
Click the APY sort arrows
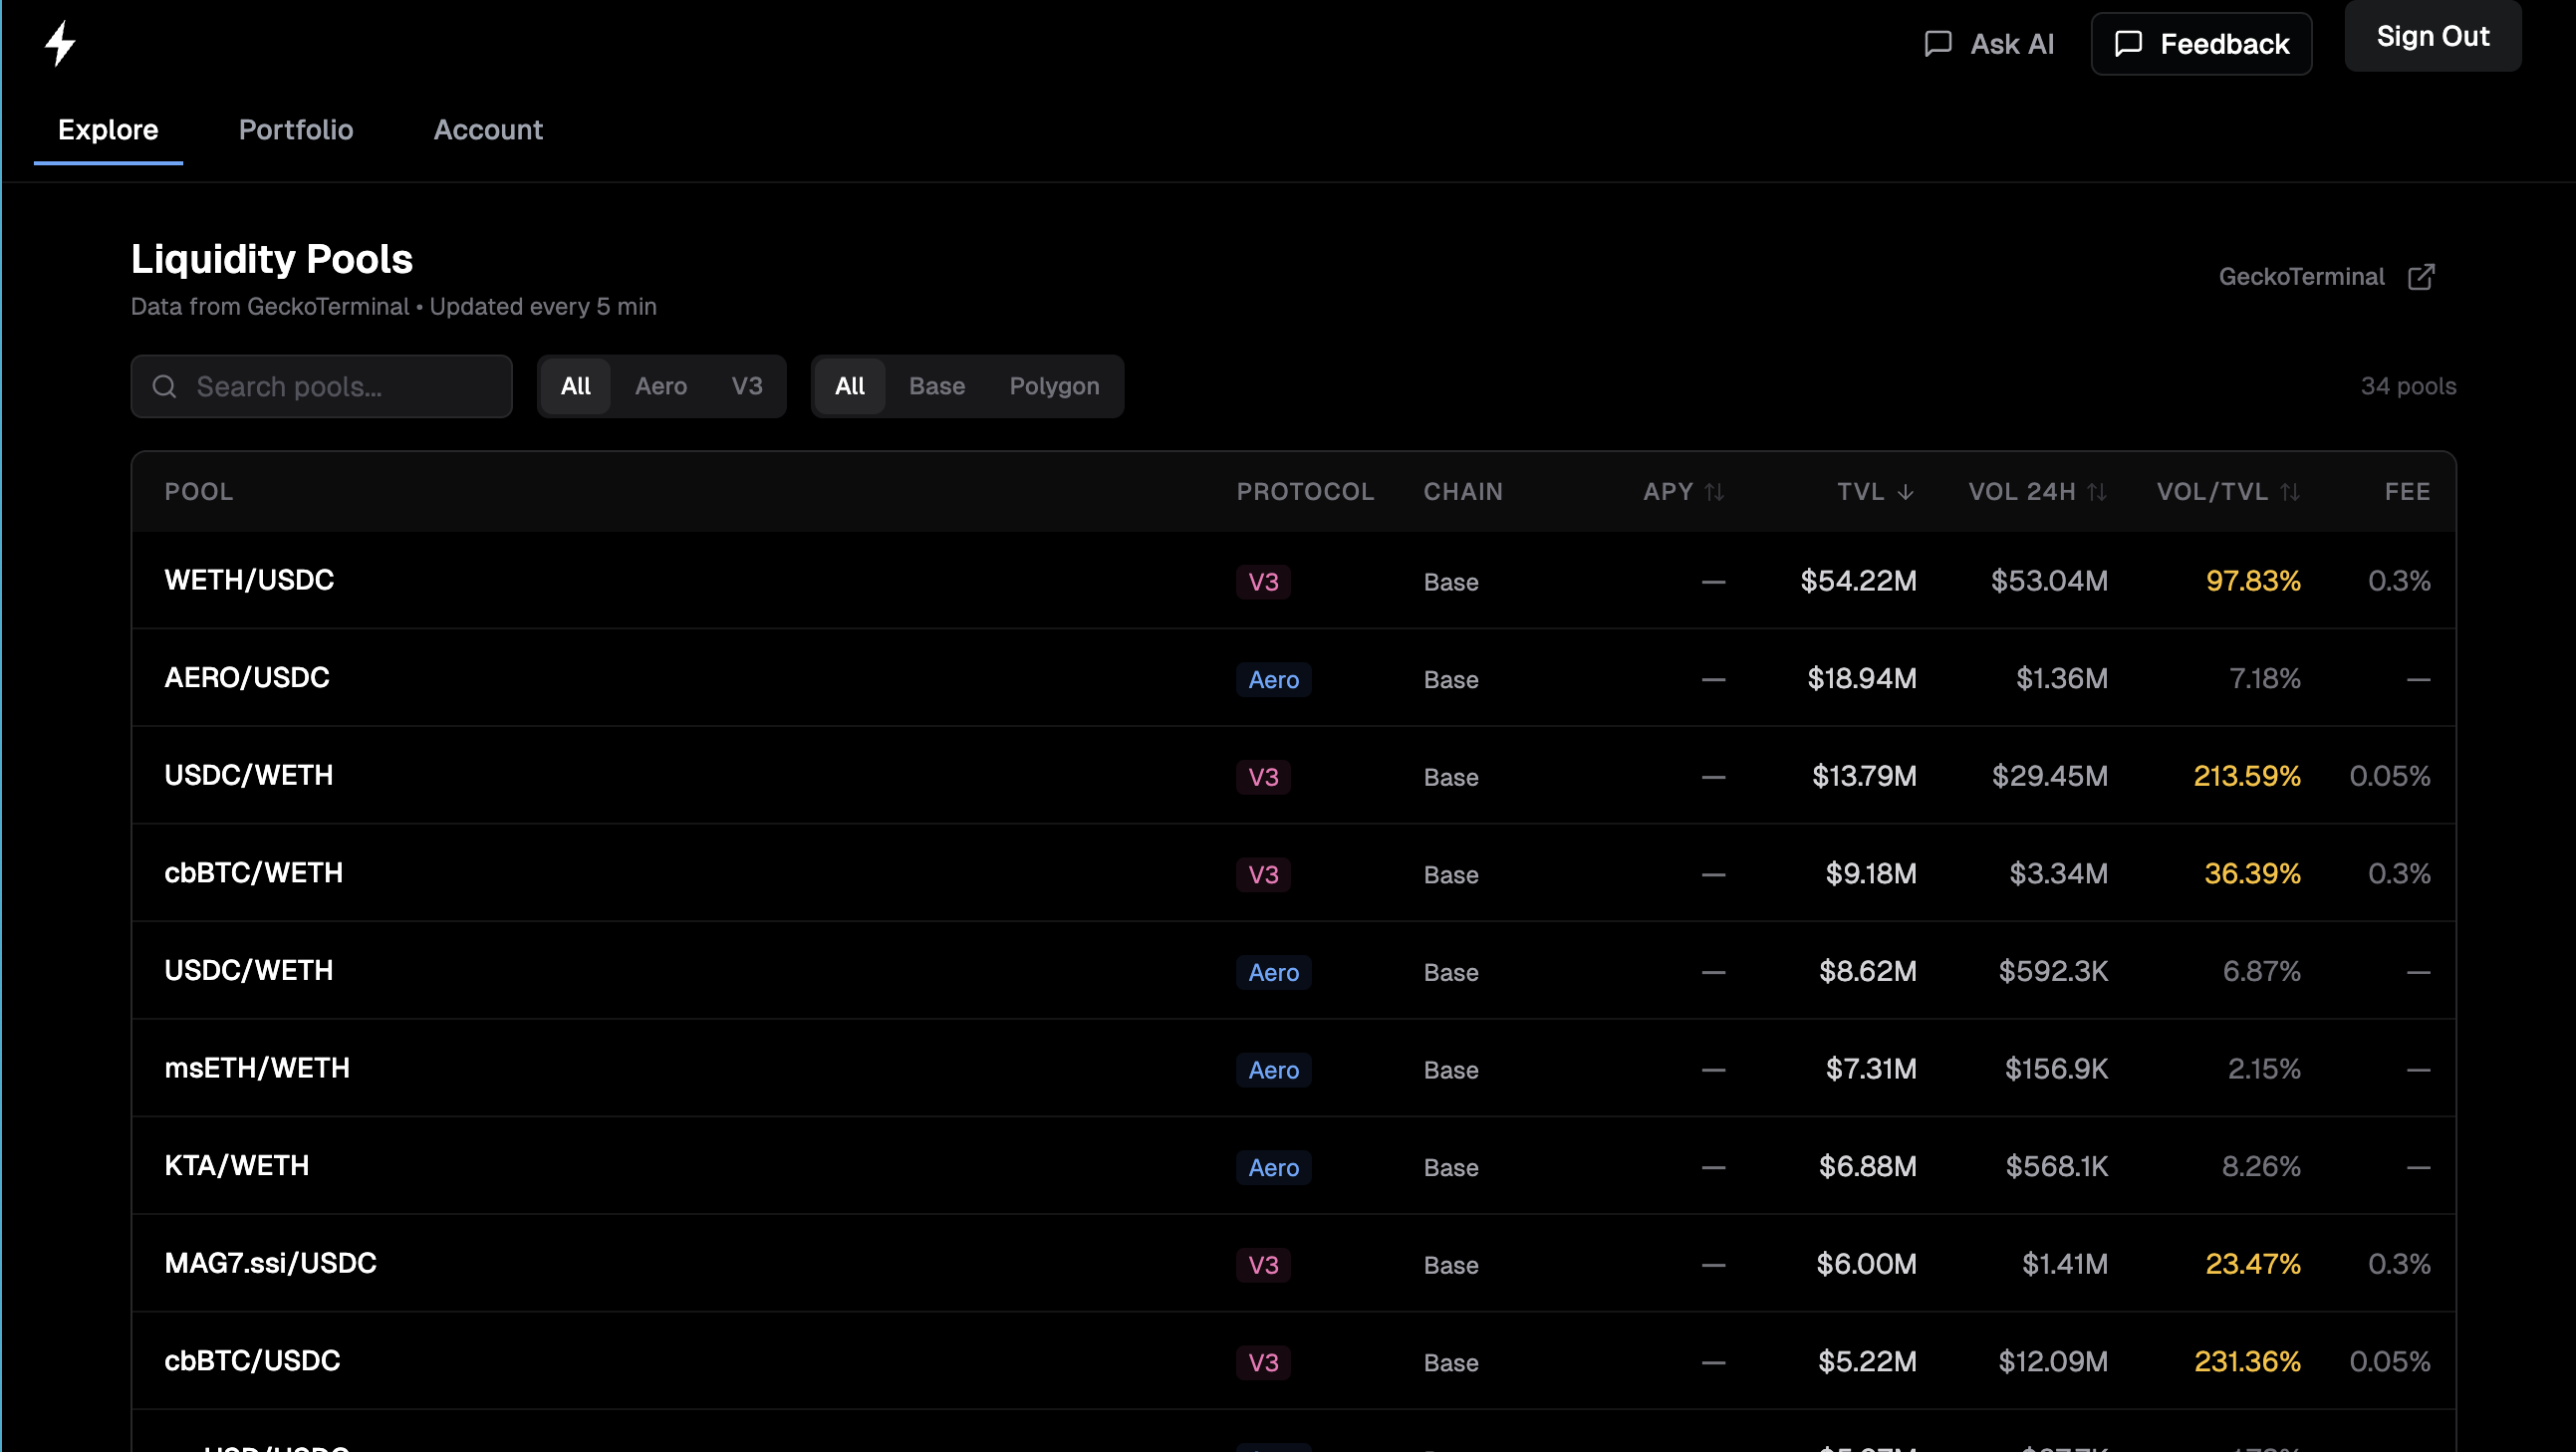click(1716, 491)
